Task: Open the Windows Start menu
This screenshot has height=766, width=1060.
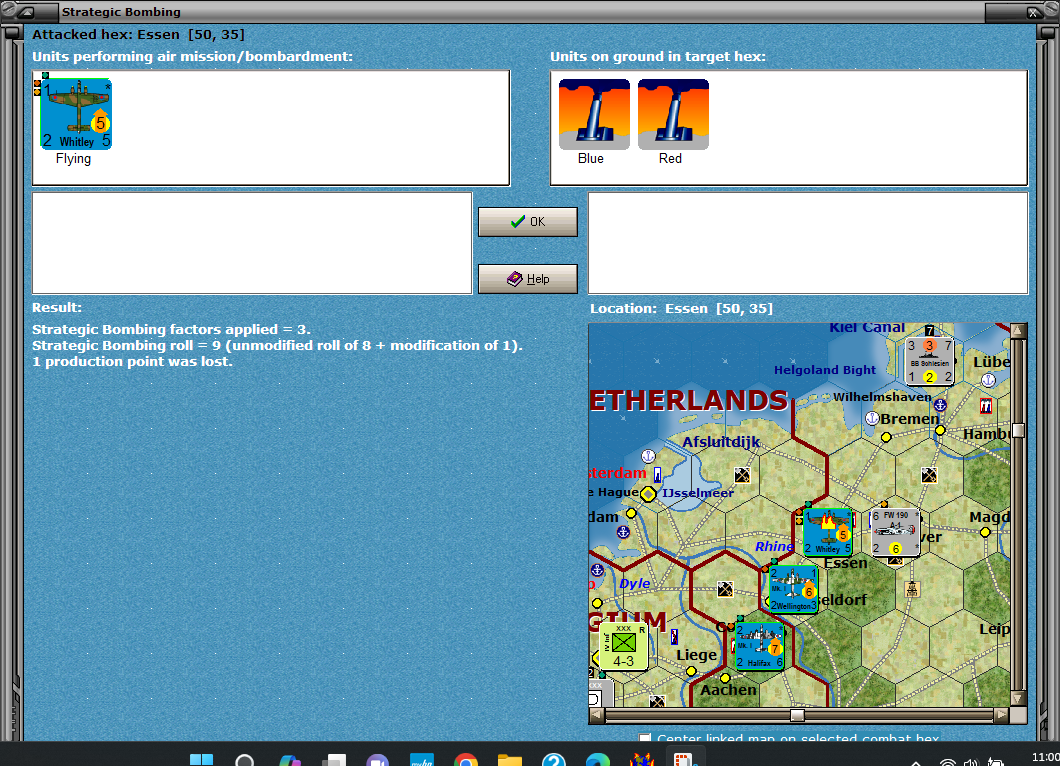Action: [201, 760]
